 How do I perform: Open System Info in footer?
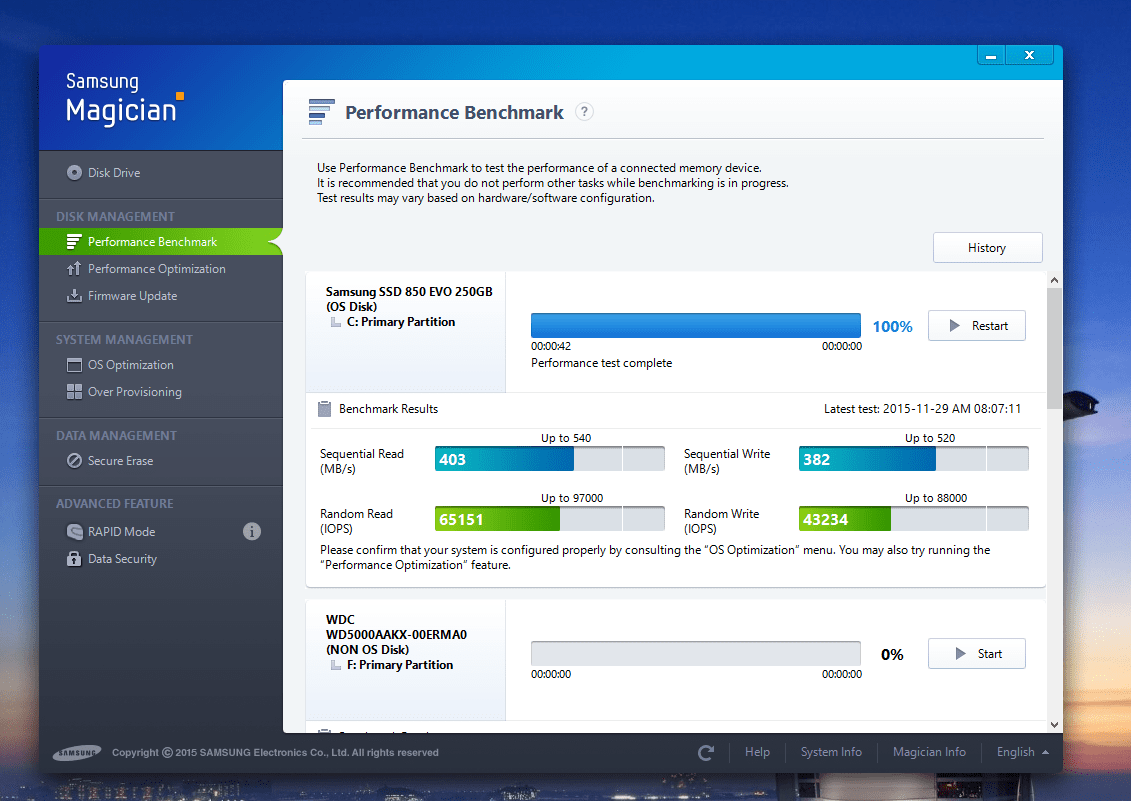coord(831,752)
